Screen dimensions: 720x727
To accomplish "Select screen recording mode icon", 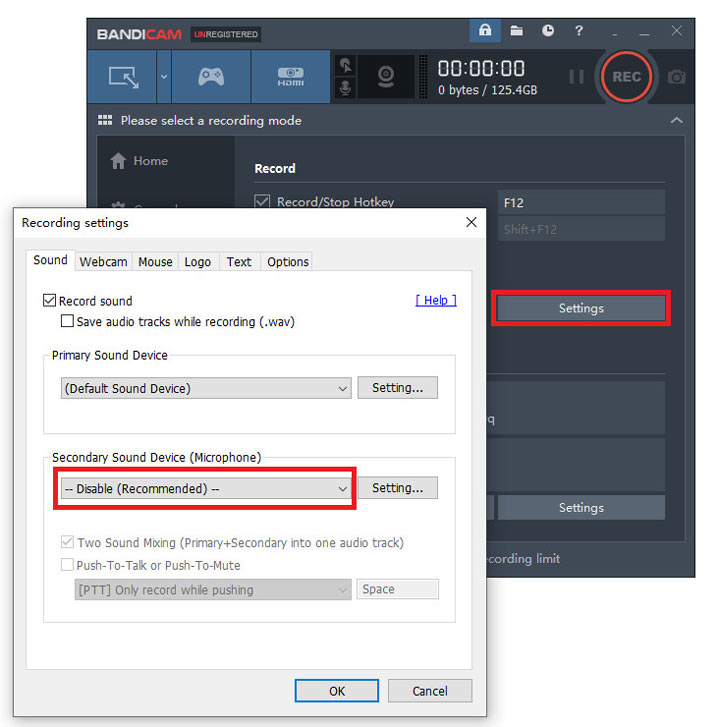I will click(124, 77).
